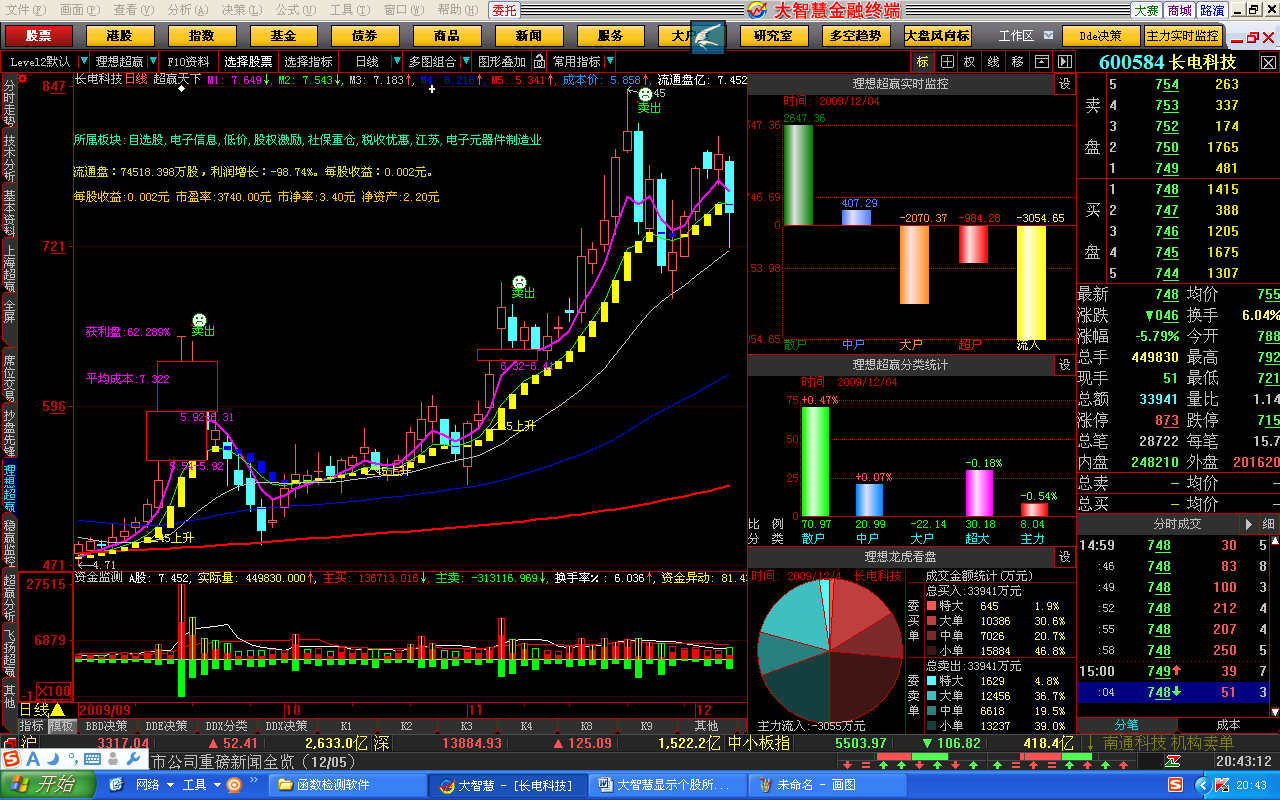Screen dimensions: 1280x800
Task: Click the 大赛 link in title bar
Action: [1146, 10]
